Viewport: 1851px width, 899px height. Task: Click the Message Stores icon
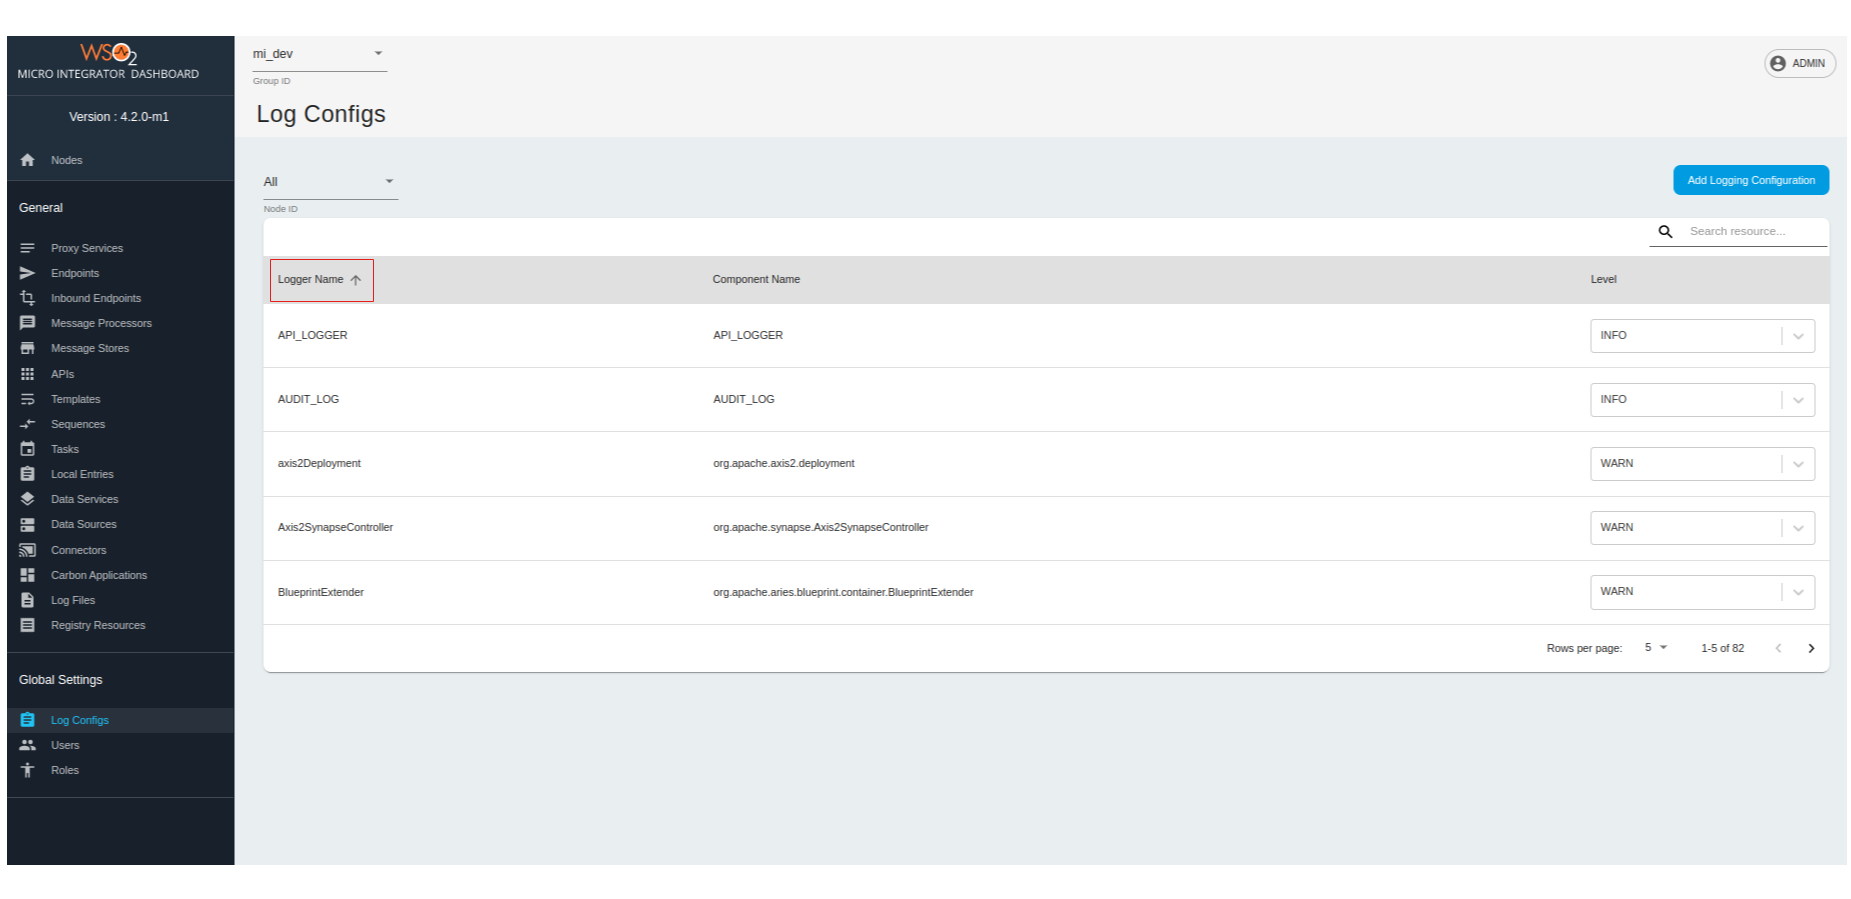(x=27, y=348)
